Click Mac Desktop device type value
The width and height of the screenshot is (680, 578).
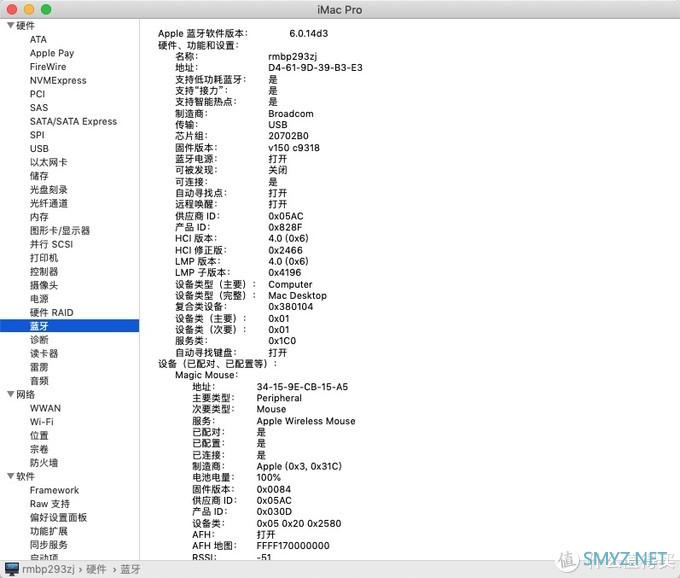298,296
